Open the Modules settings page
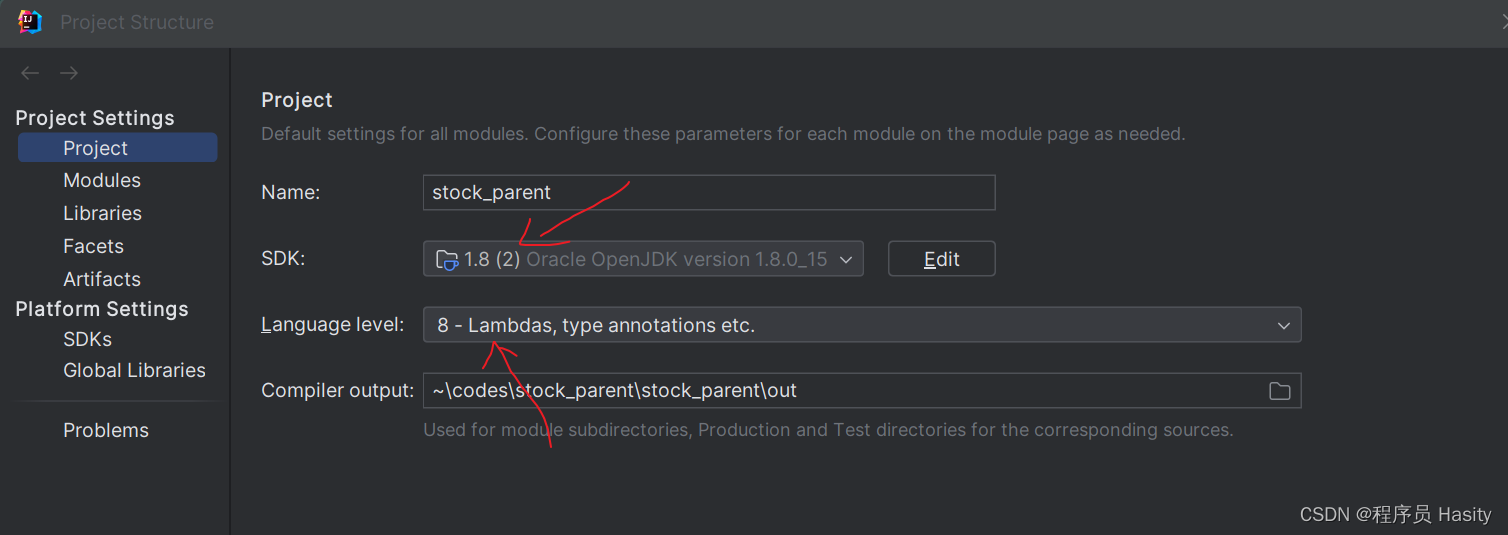Image resolution: width=1508 pixels, height=535 pixels. (102, 181)
